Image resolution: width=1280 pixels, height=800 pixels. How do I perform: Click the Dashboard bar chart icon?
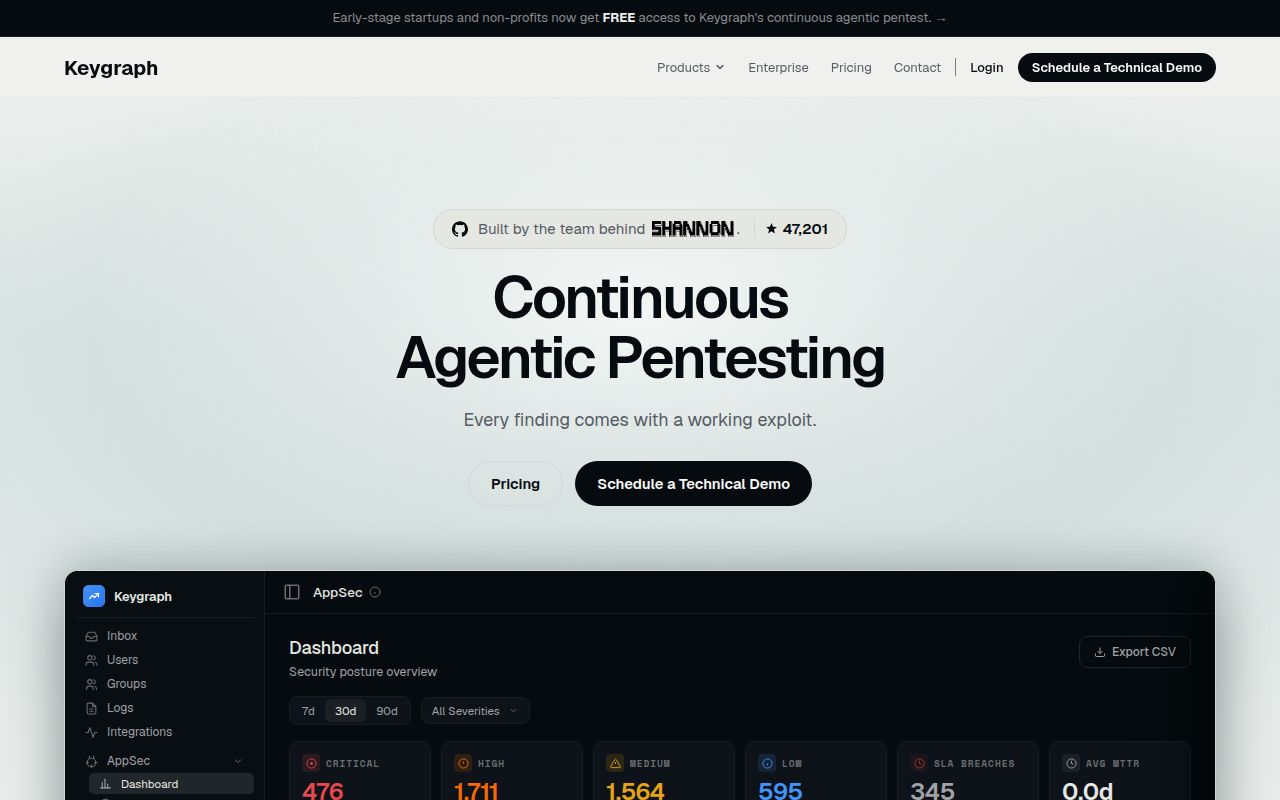click(106, 784)
